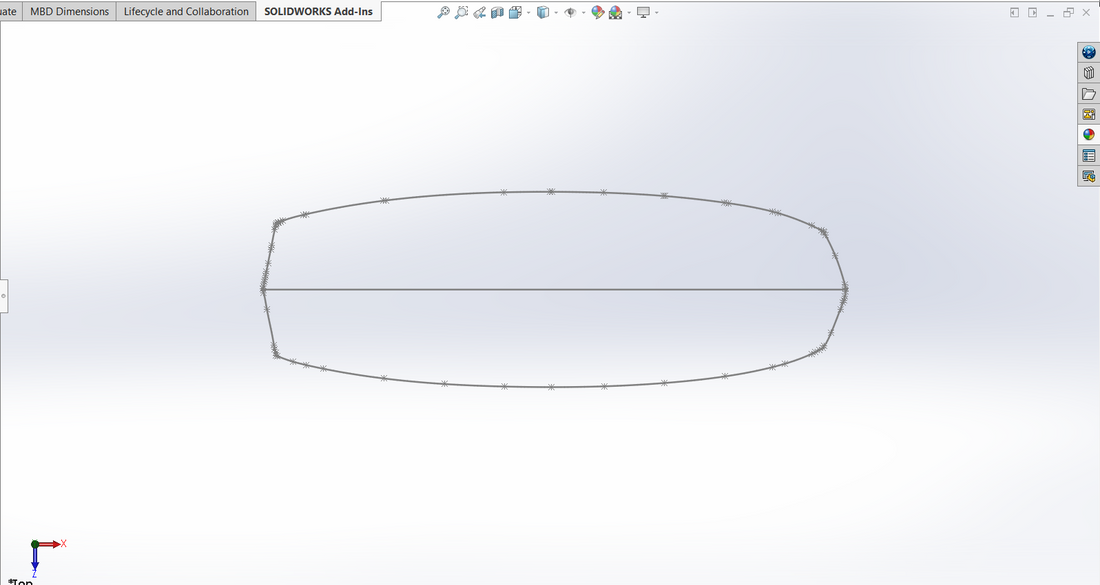Image resolution: width=1100 pixels, height=585 pixels.
Task: Switch to the MBD Dimensions tab
Action: [x=69, y=12]
